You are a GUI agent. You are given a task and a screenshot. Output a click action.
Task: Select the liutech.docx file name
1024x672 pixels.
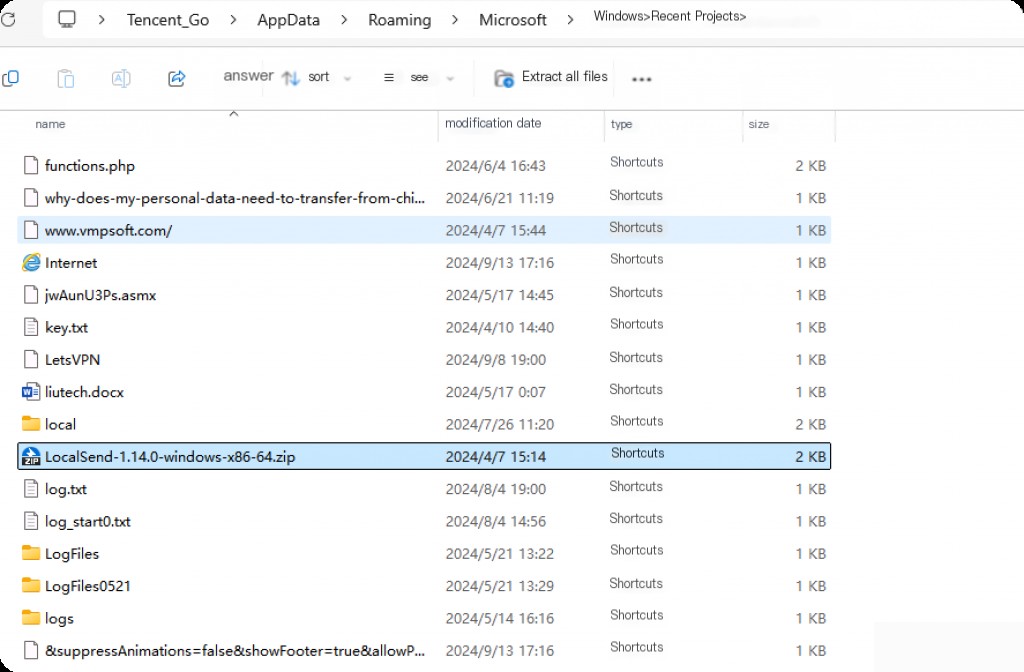84,392
